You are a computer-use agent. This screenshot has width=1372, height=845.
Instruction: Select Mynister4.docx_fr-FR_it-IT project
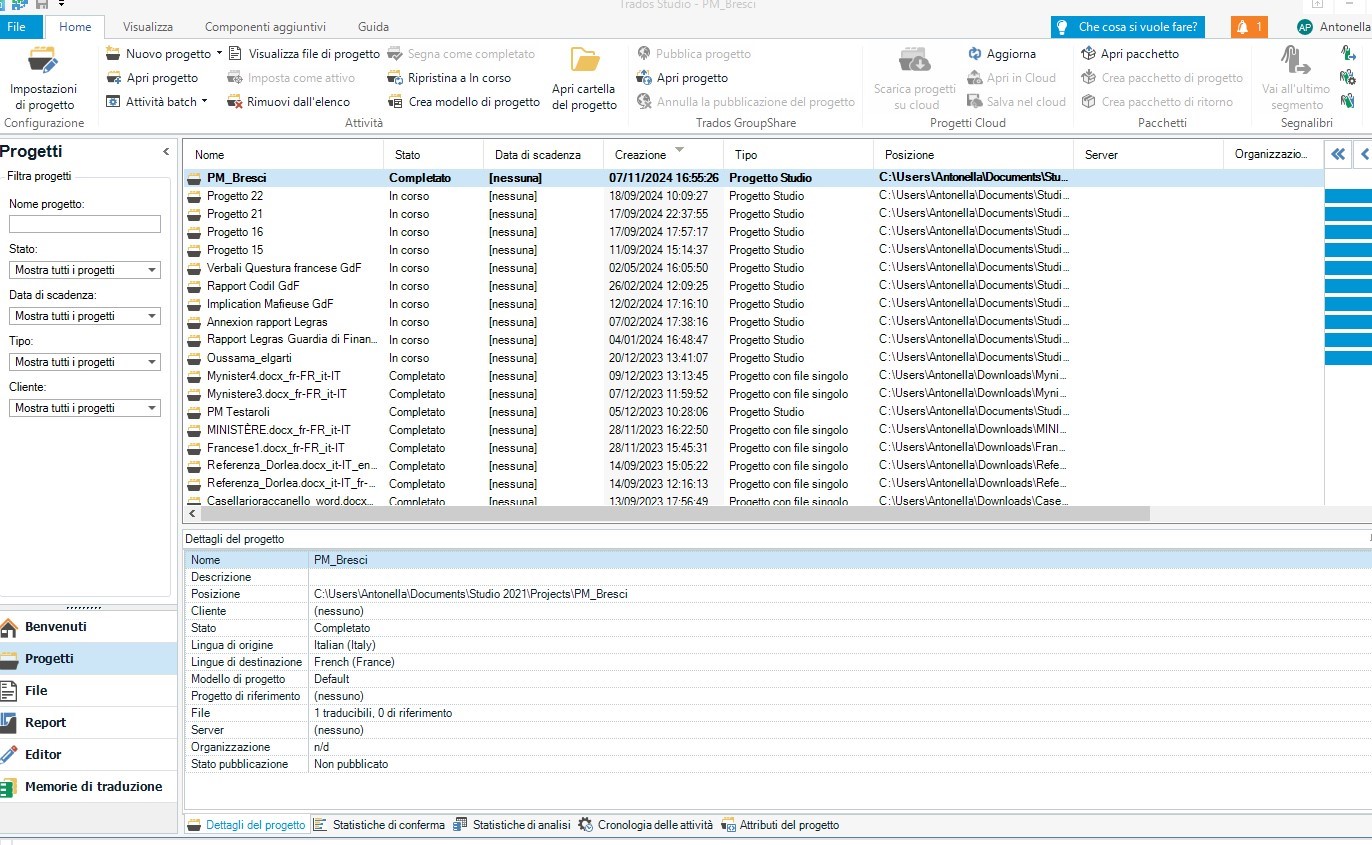[754, 376]
